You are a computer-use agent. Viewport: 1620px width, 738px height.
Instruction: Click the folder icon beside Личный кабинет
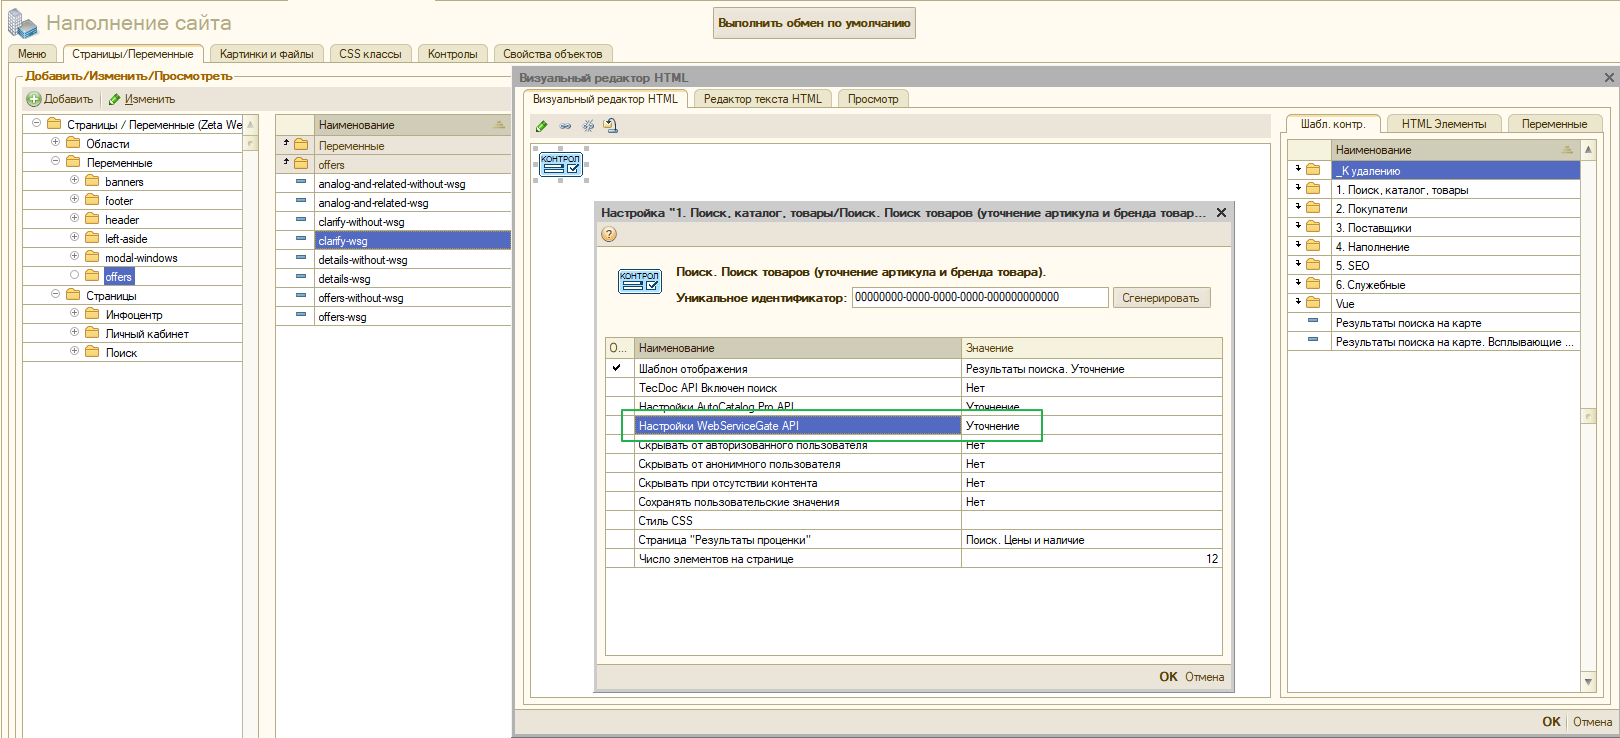(x=92, y=333)
